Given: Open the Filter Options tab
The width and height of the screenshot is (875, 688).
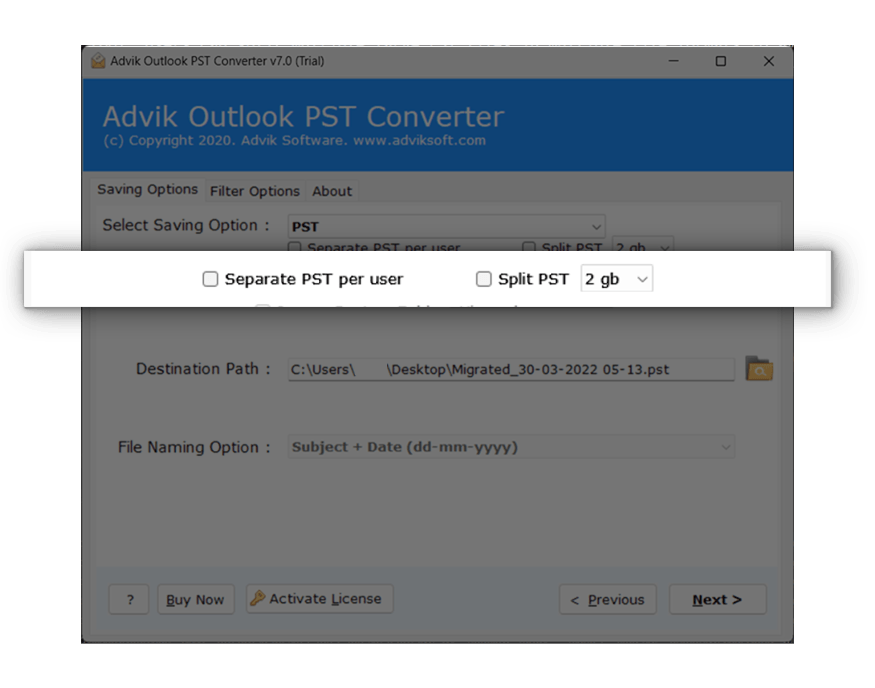Looking at the screenshot, I should point(254,191).
